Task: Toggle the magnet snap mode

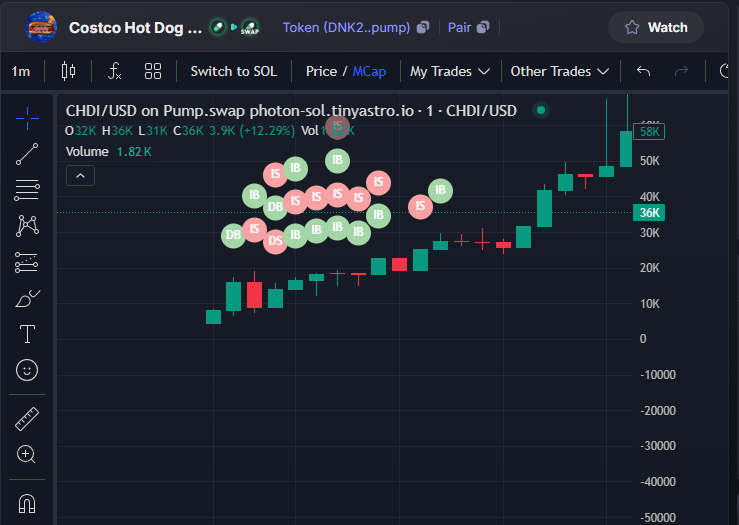Action: [x=27, y=503]
